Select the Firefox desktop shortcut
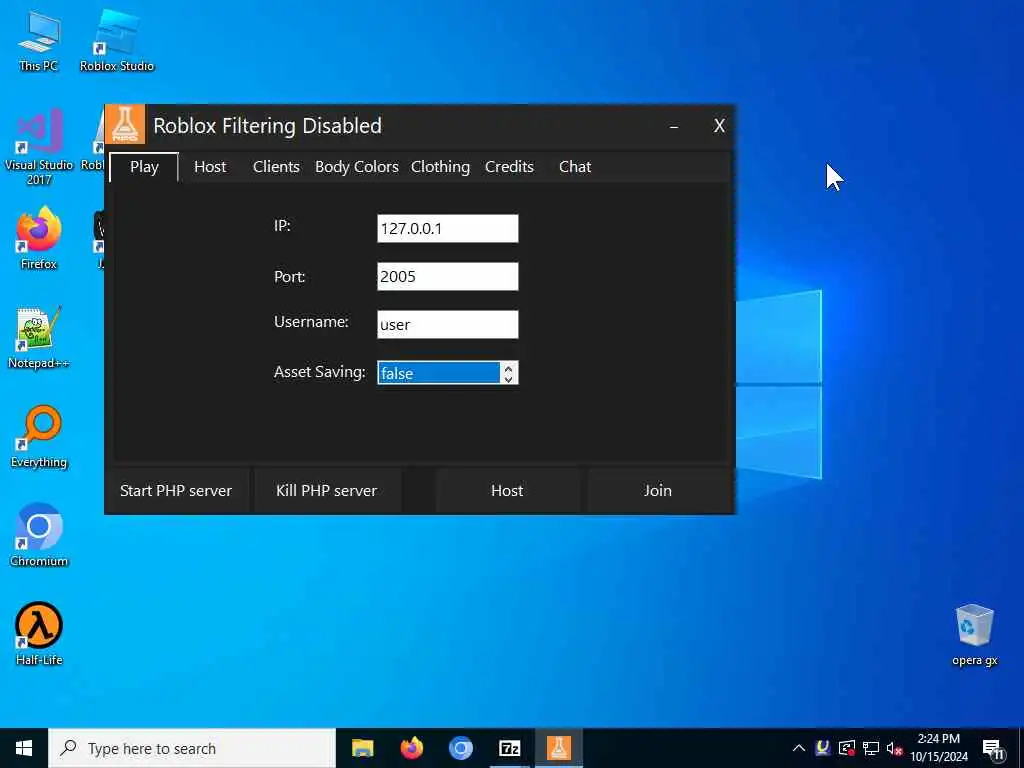1024x768 pixels. [x=39, y=238]
